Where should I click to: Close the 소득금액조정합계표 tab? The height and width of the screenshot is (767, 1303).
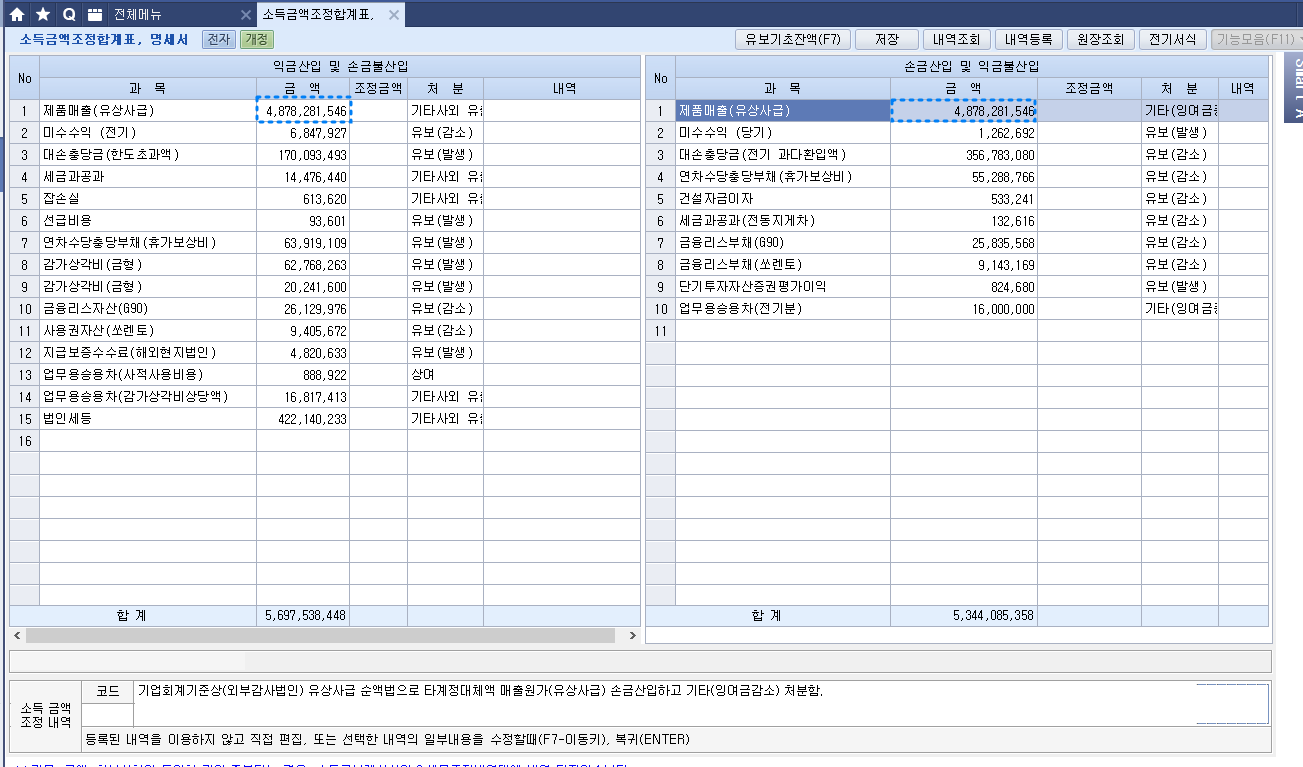click(x=395, y=16)
